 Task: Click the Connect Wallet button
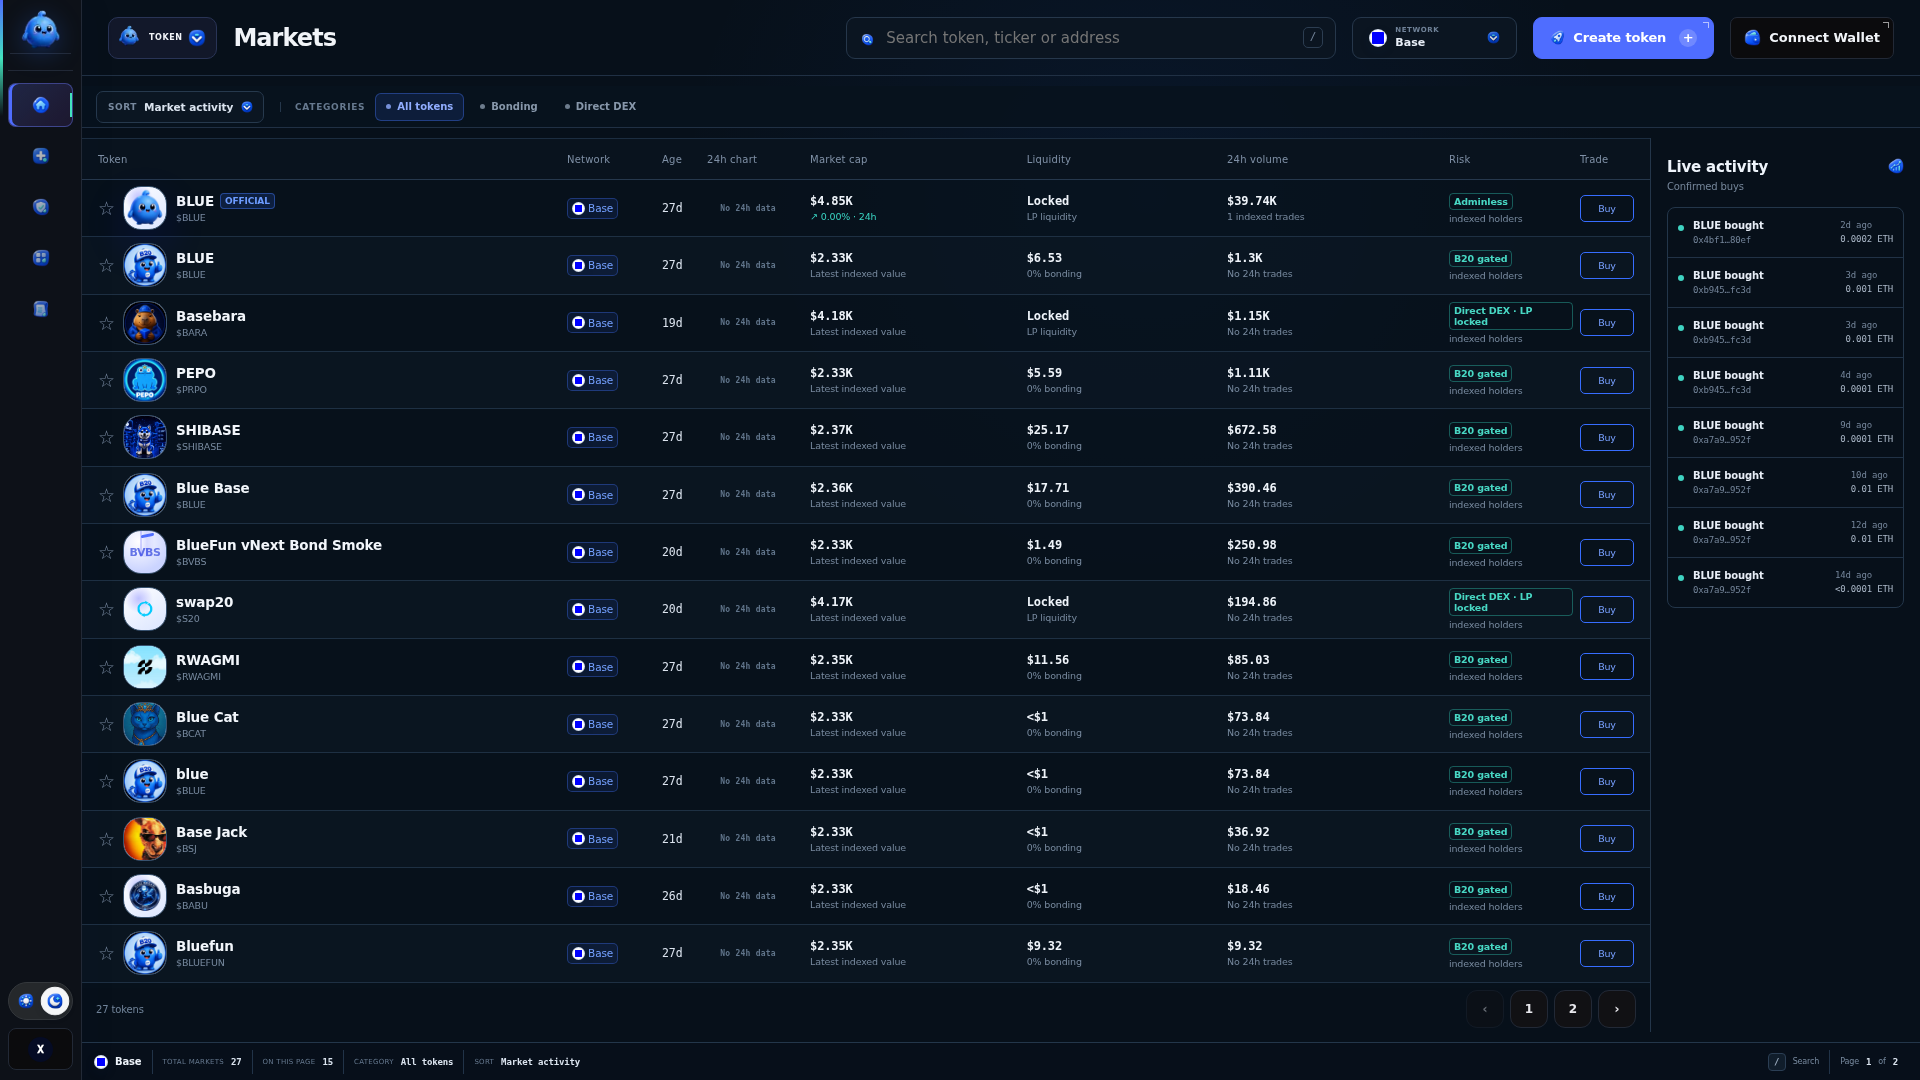tap(1812, 38)
